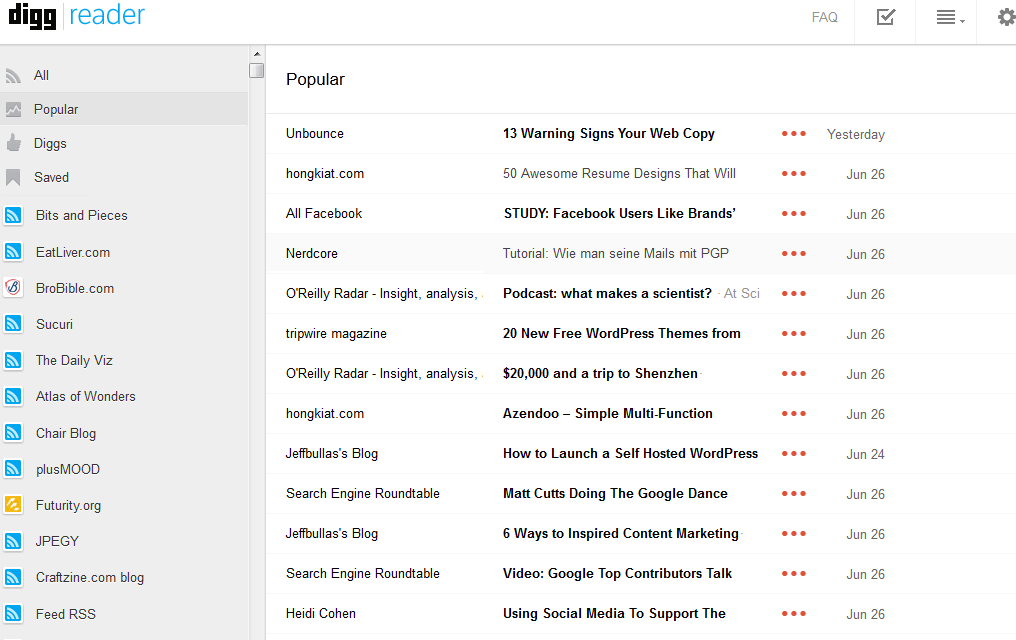Click the Saved bookmark icon
Viewport: 1016px width, 640px height.
tap(13, 177)
